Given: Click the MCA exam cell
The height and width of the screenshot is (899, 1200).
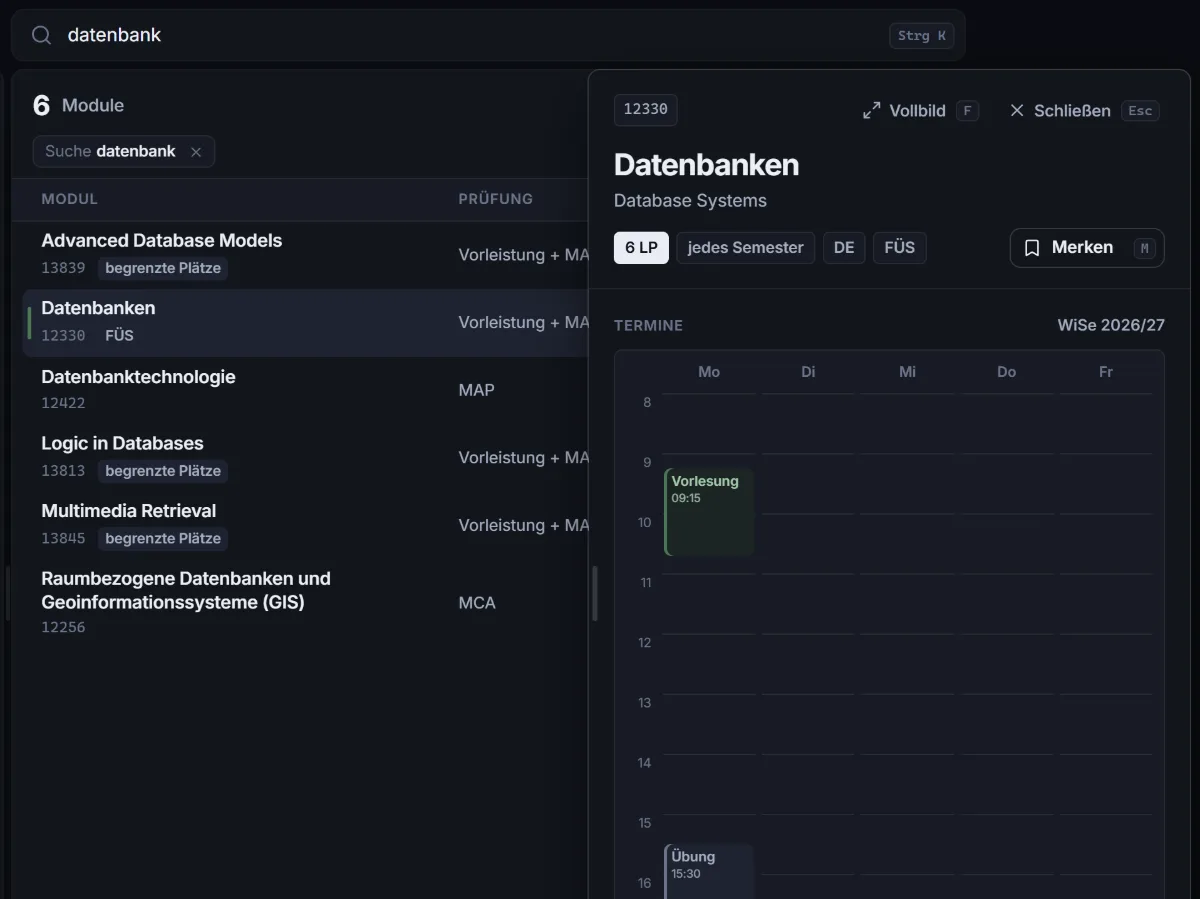Looking at the screenshot, I should point(477,603).
